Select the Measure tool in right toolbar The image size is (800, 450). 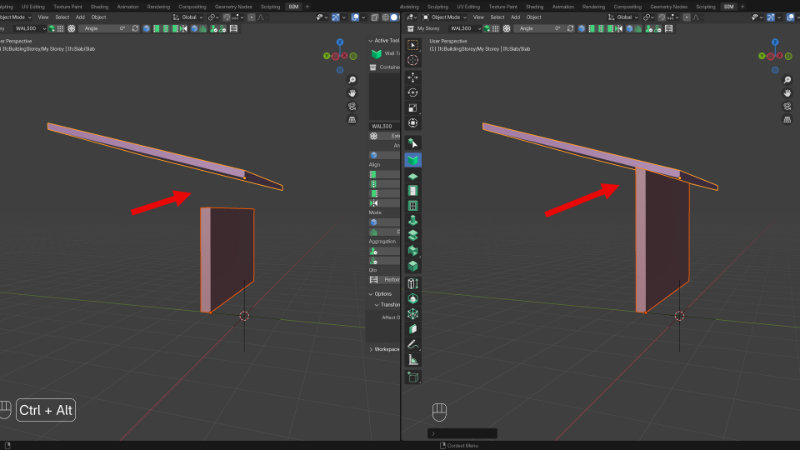(x=413, y=360)
